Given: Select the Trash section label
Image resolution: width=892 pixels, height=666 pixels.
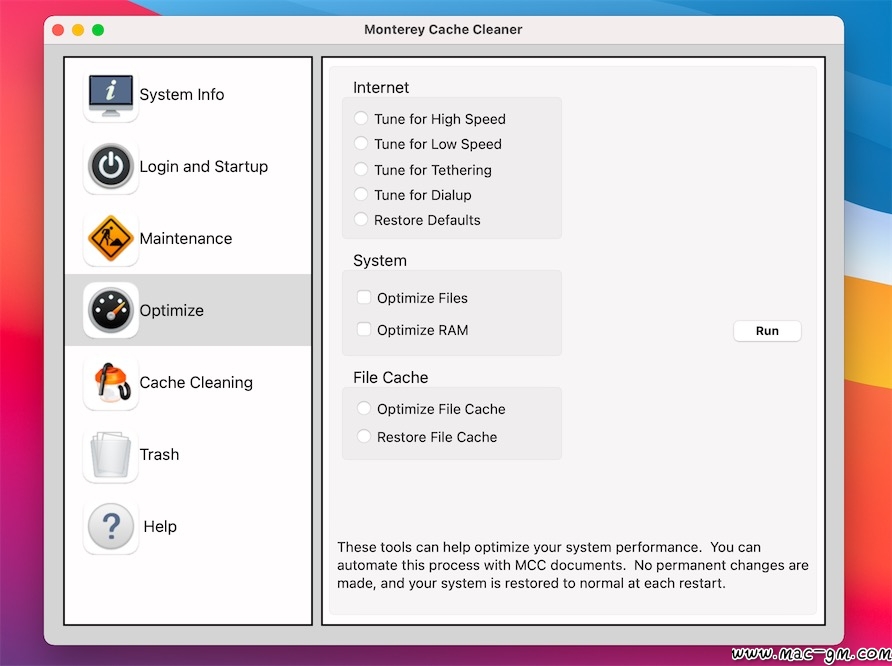Looking at the screenshot, I should tap(159, 454).
